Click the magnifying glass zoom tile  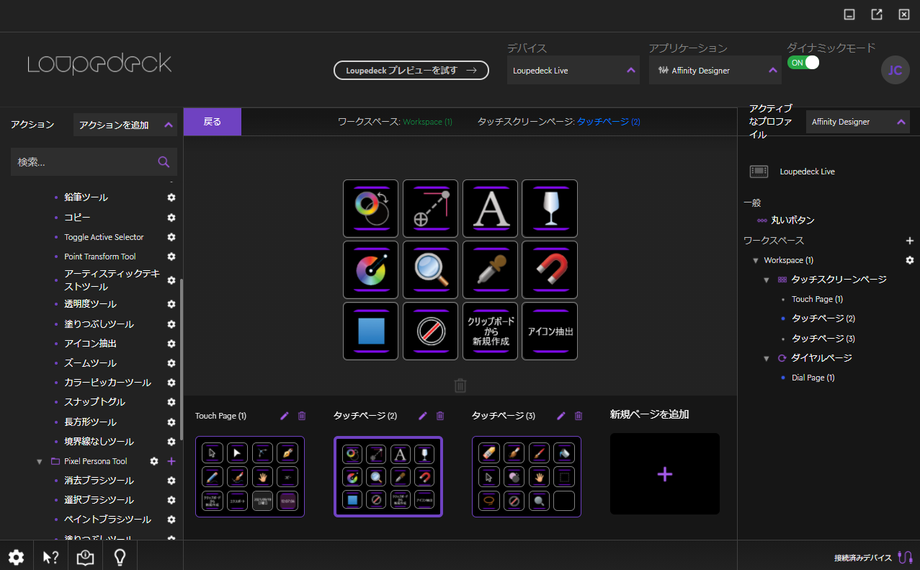[x=430, y=270]
